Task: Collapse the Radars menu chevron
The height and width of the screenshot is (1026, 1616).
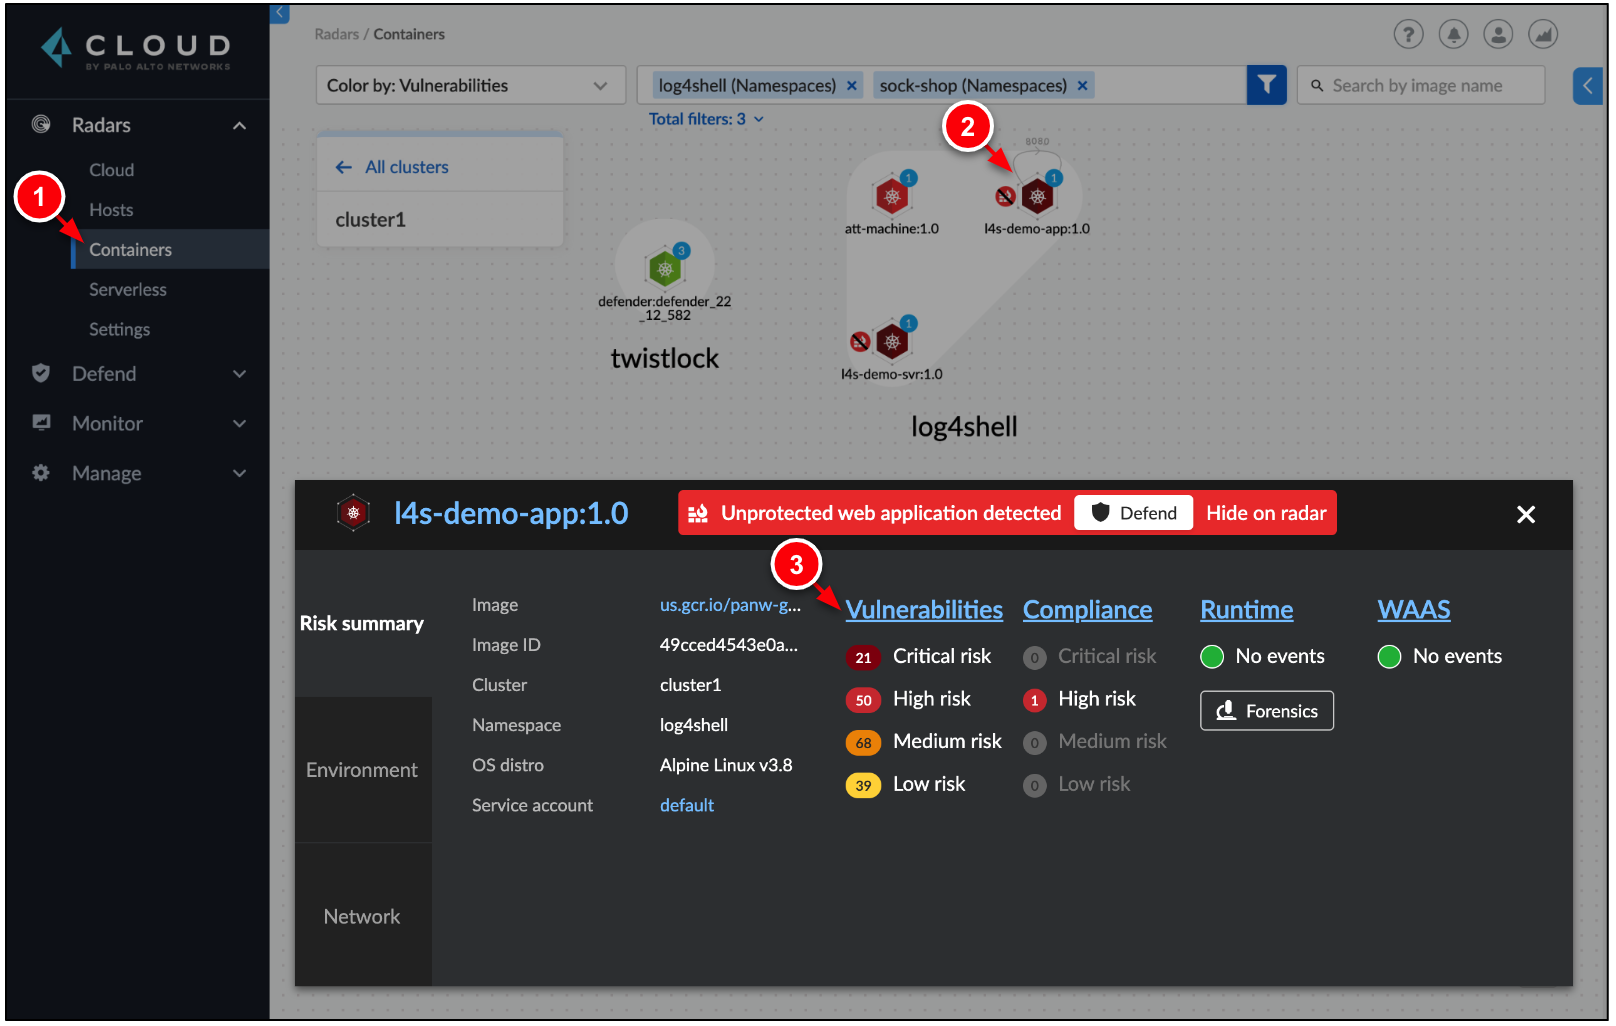Action: [239, 125]
